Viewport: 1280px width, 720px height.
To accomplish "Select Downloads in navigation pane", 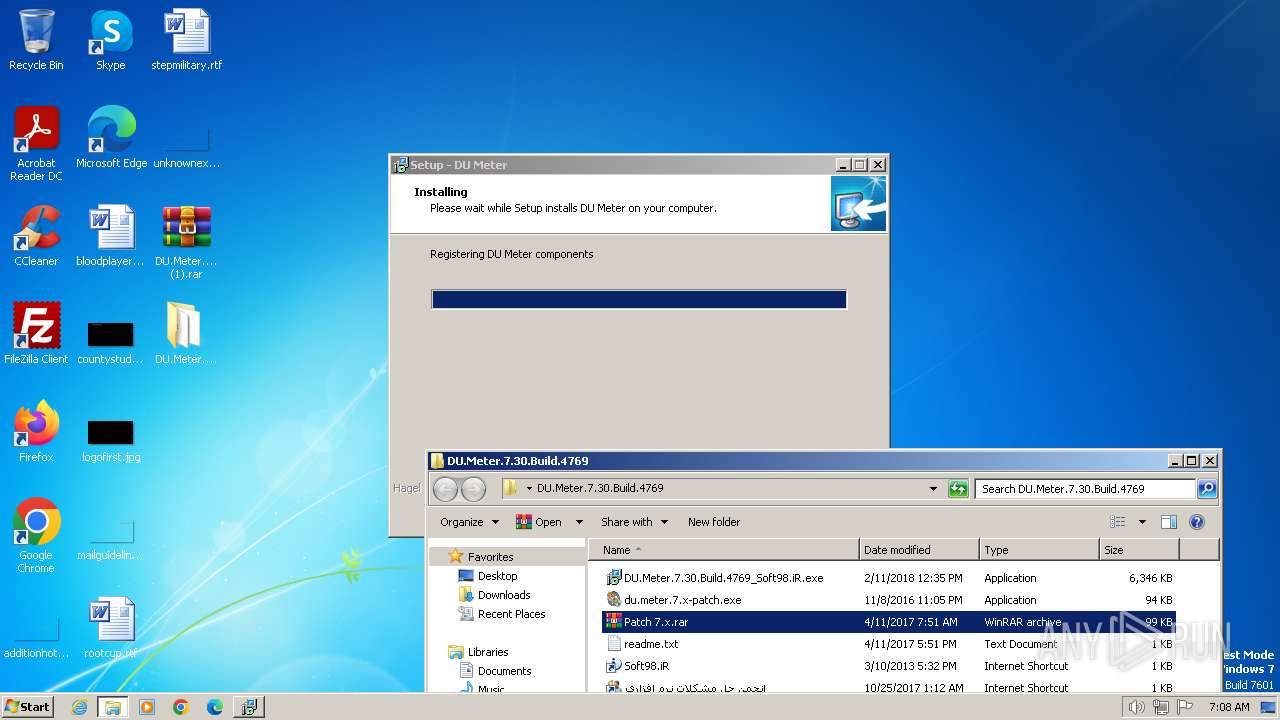I will click(x=504, y=595).
